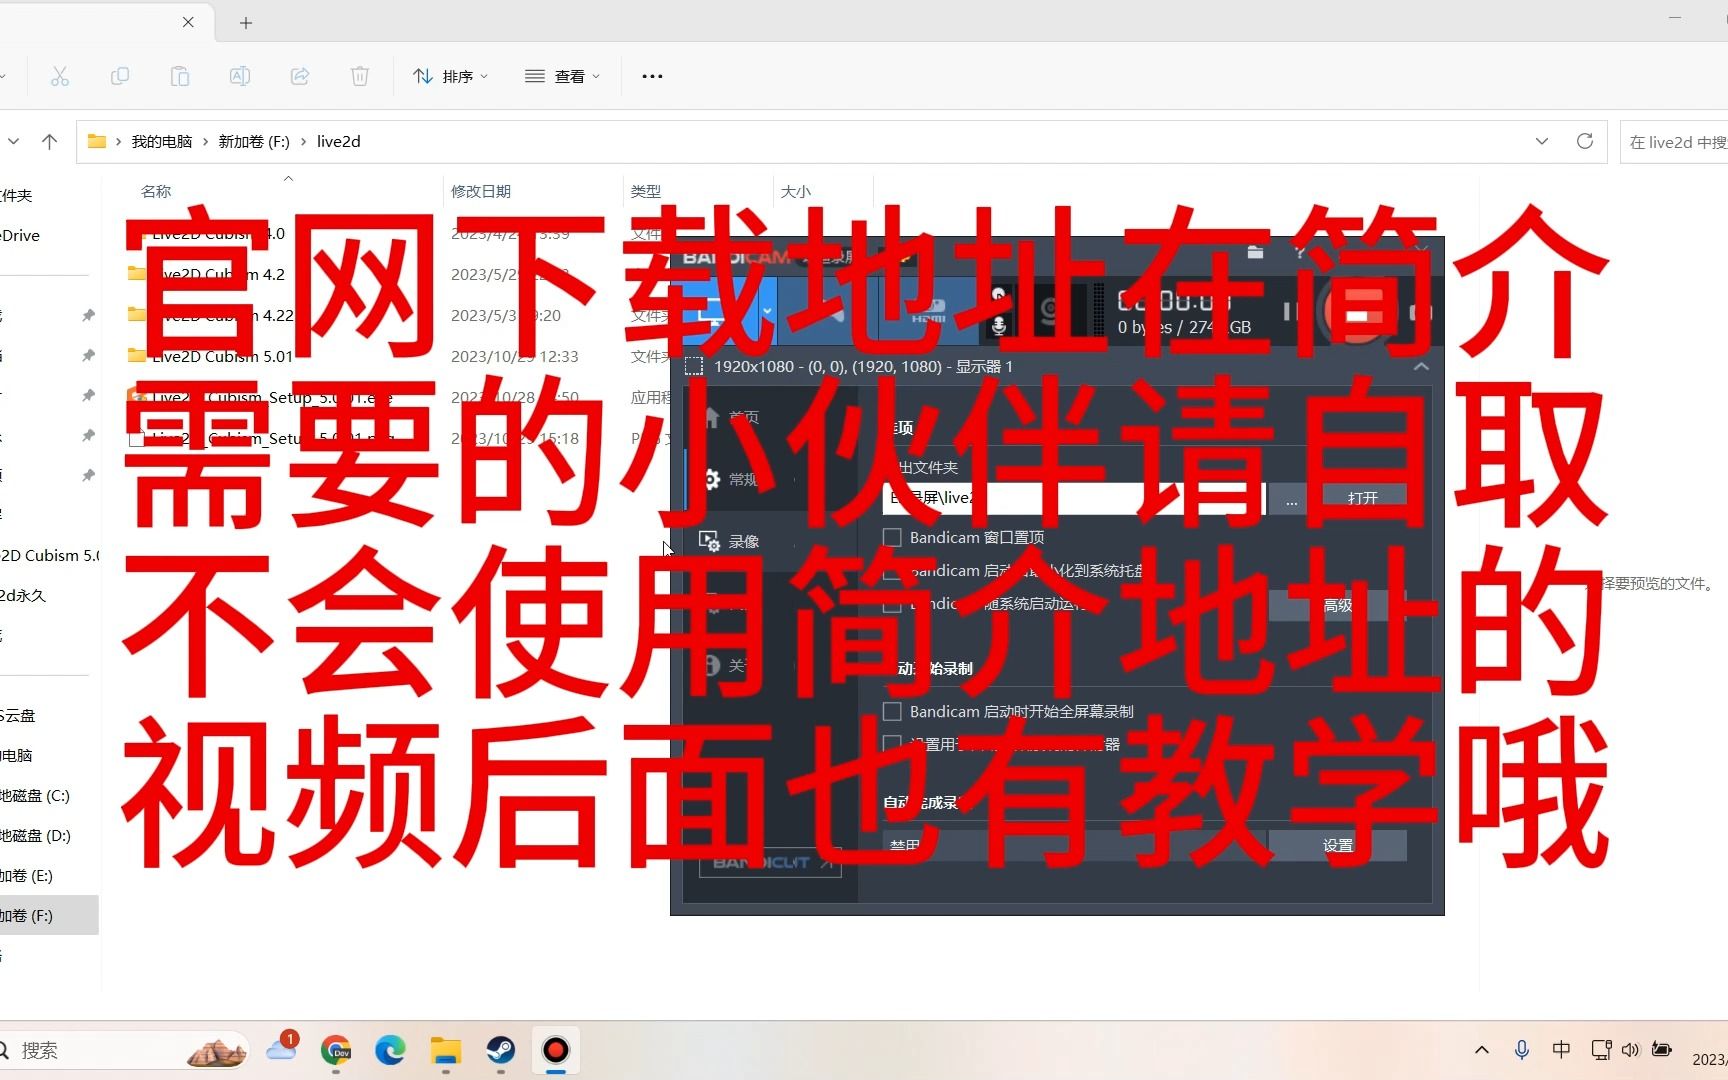Open the Live2D Cubism 5.01 folder
Screen dimensions: 1728x1080
point(222,356)
